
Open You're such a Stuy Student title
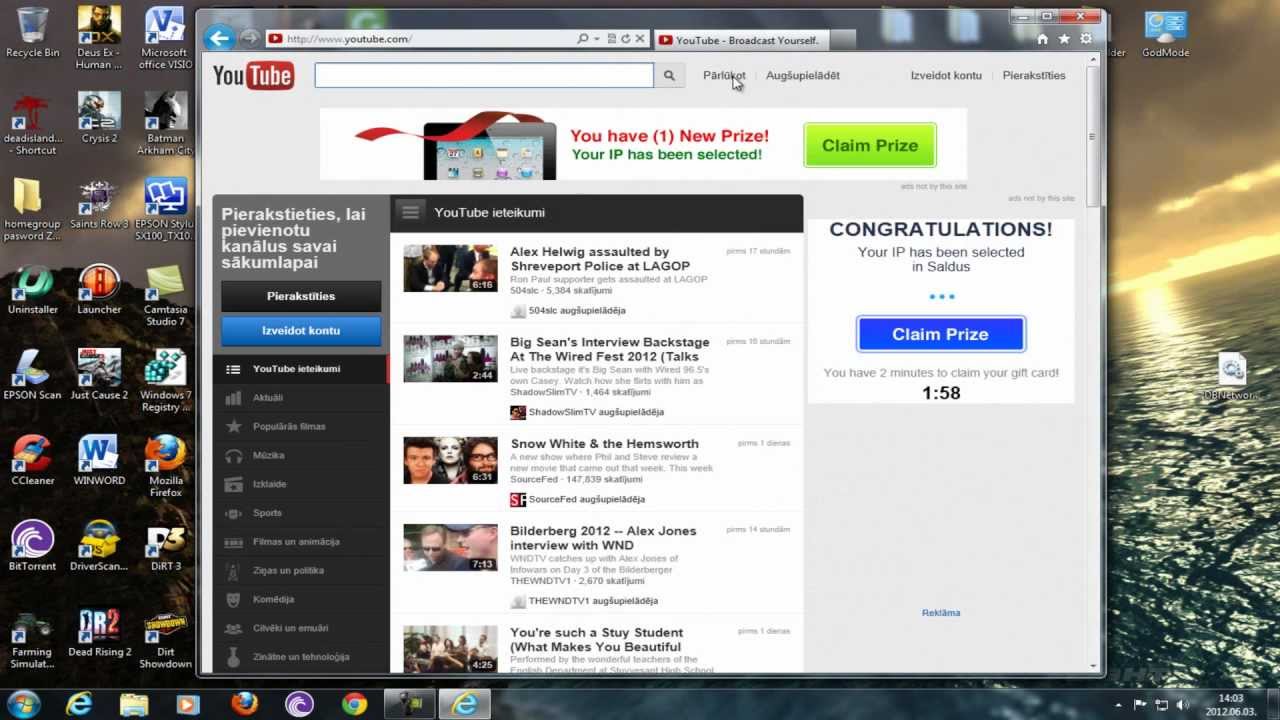tap(596, 640)
